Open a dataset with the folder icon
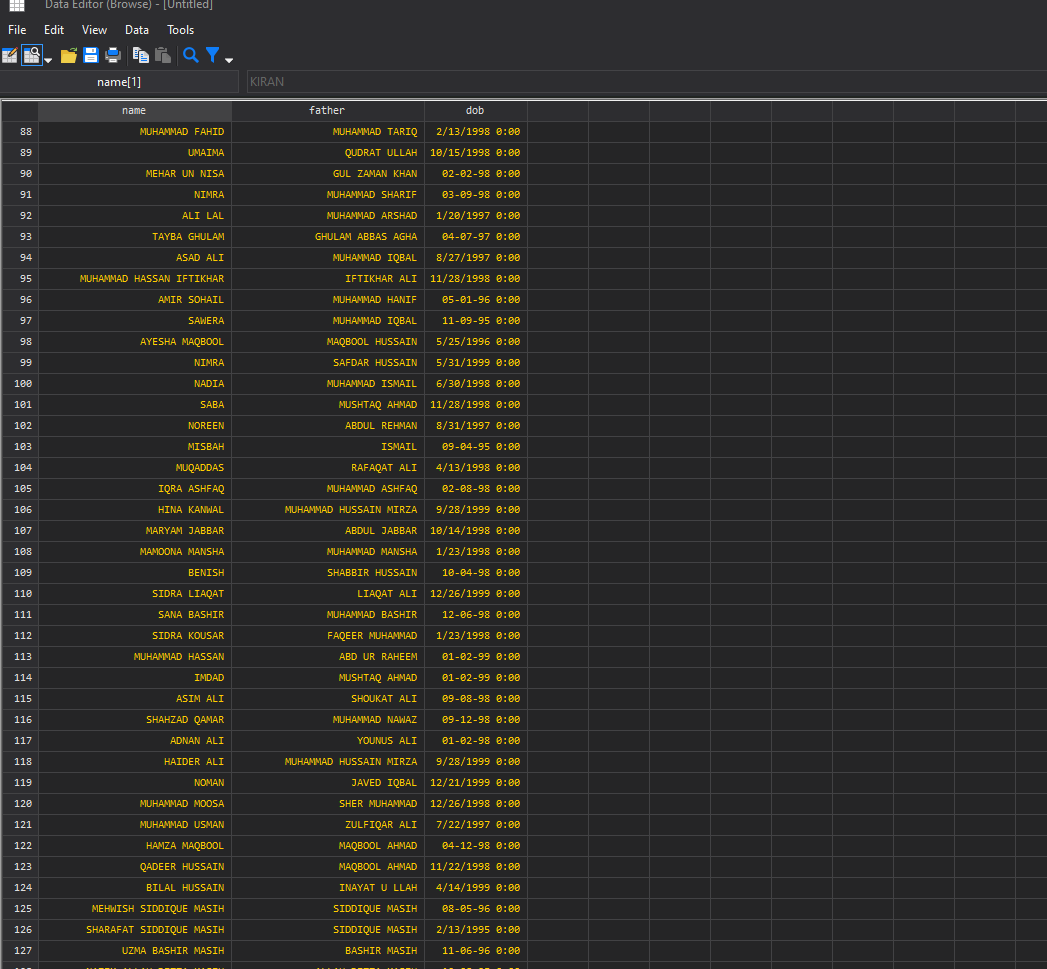The image size is (1047, 969). coord(69,55)
